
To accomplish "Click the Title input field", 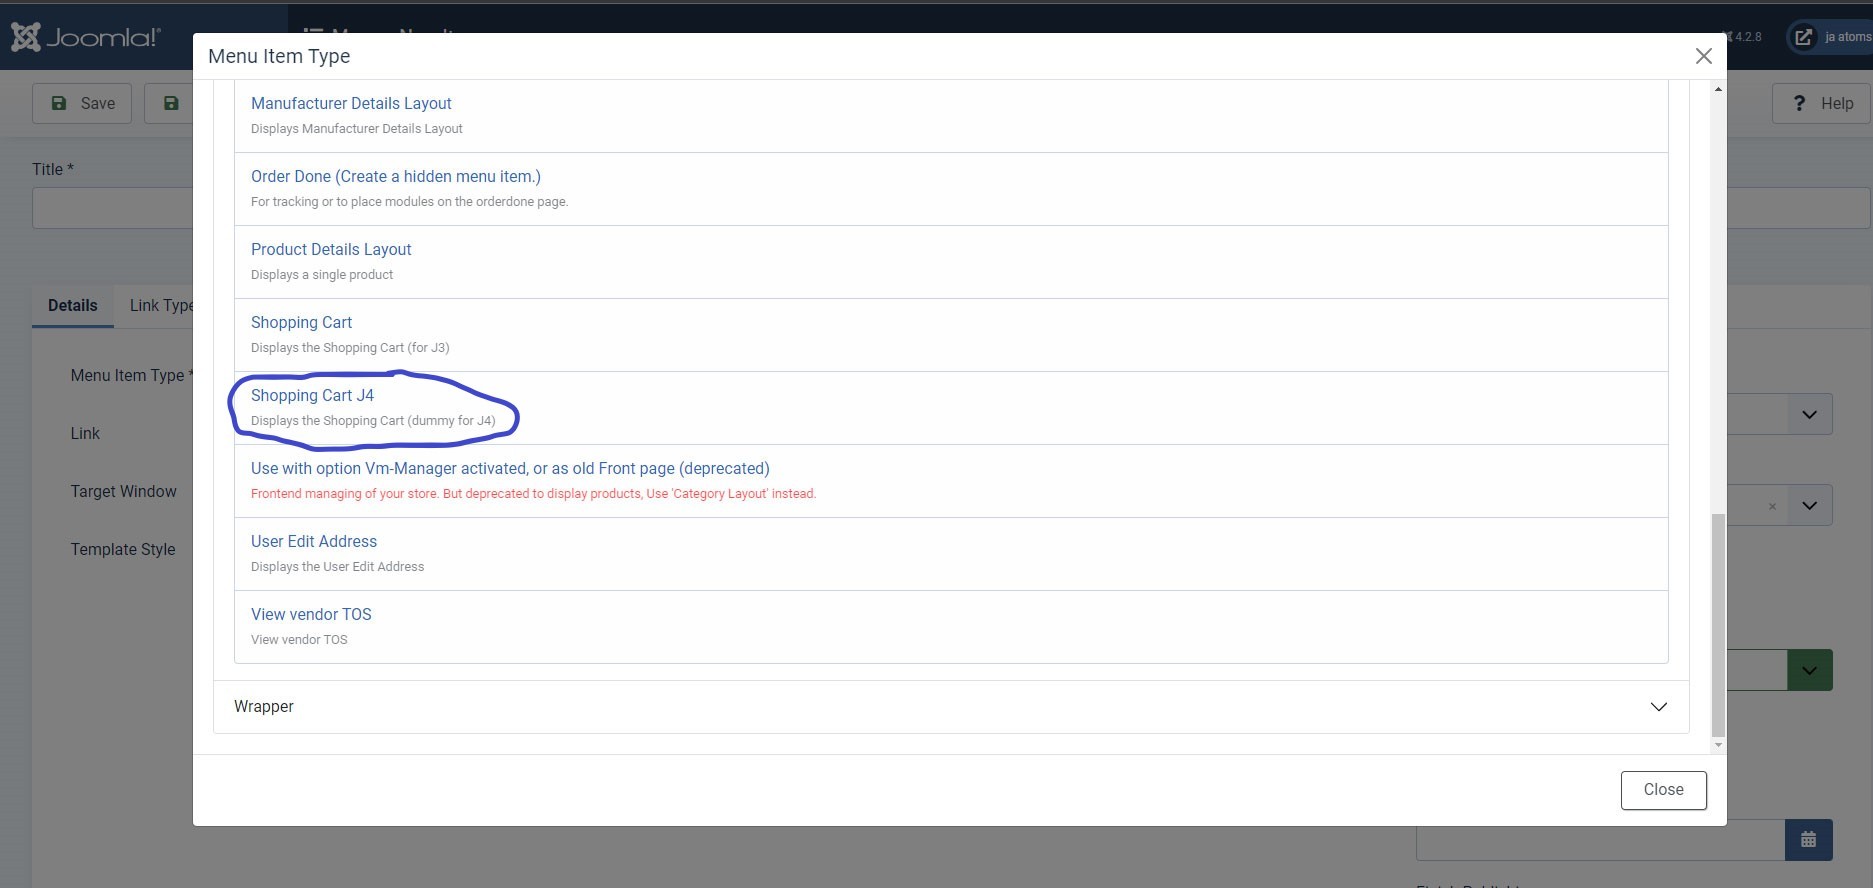I will click(112, 209).
